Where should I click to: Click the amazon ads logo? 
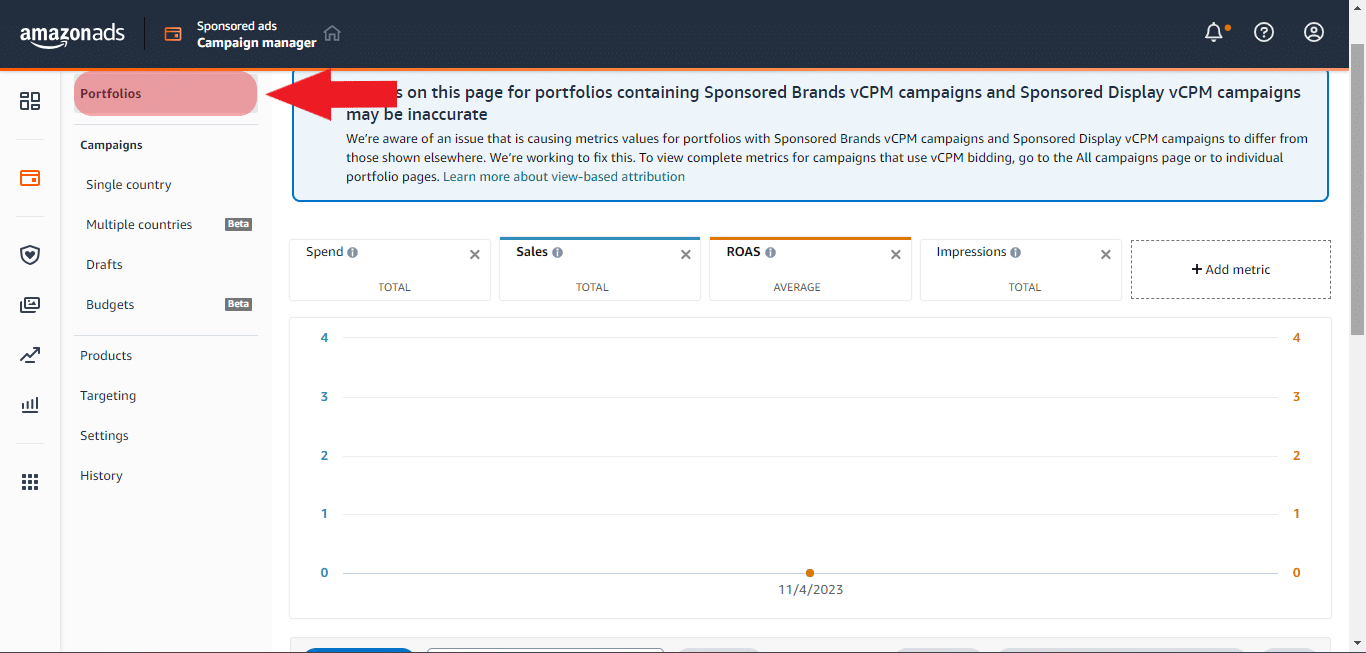[72, 33]
